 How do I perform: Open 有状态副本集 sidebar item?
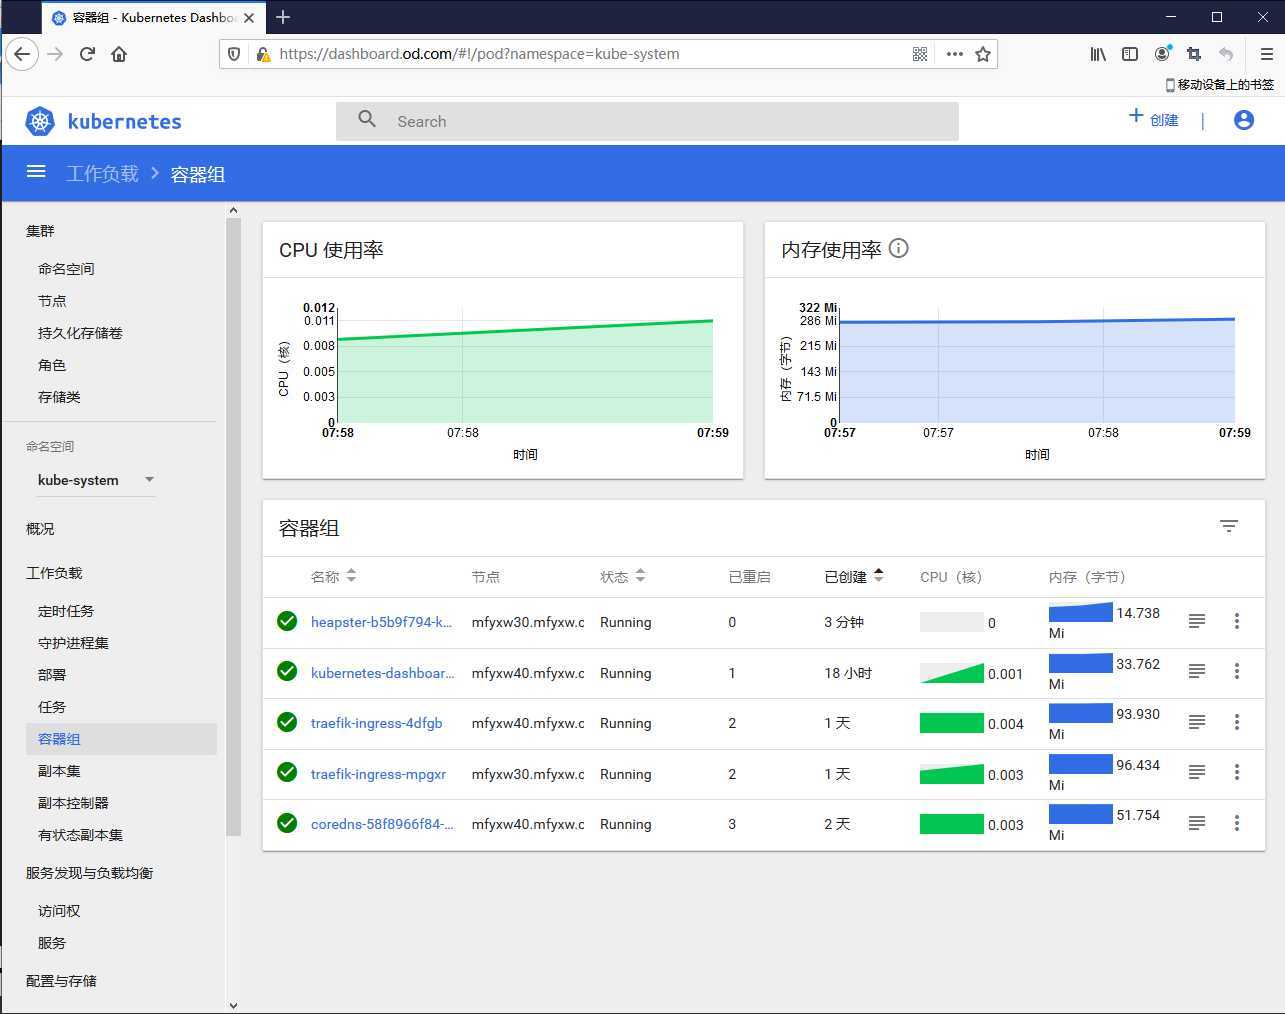pos(80,835)
